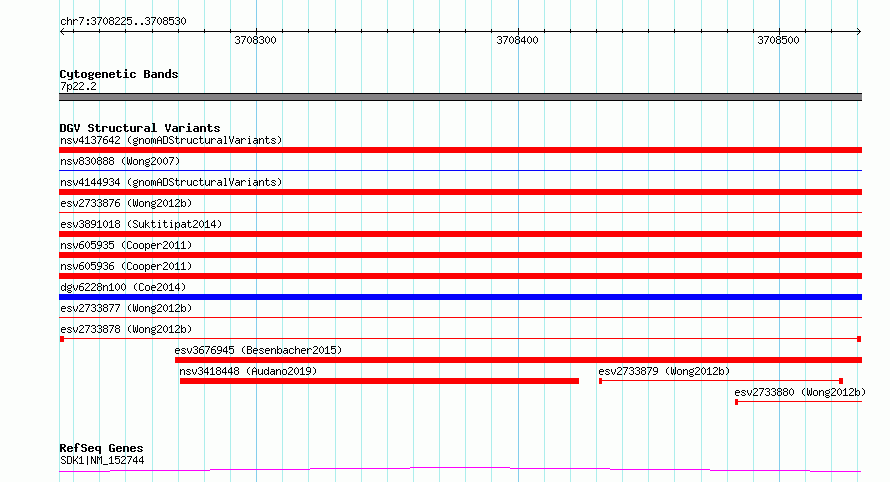
Task: Open the esv2733880 (Wong2012b) variant label
Action: tap(800, 392)
